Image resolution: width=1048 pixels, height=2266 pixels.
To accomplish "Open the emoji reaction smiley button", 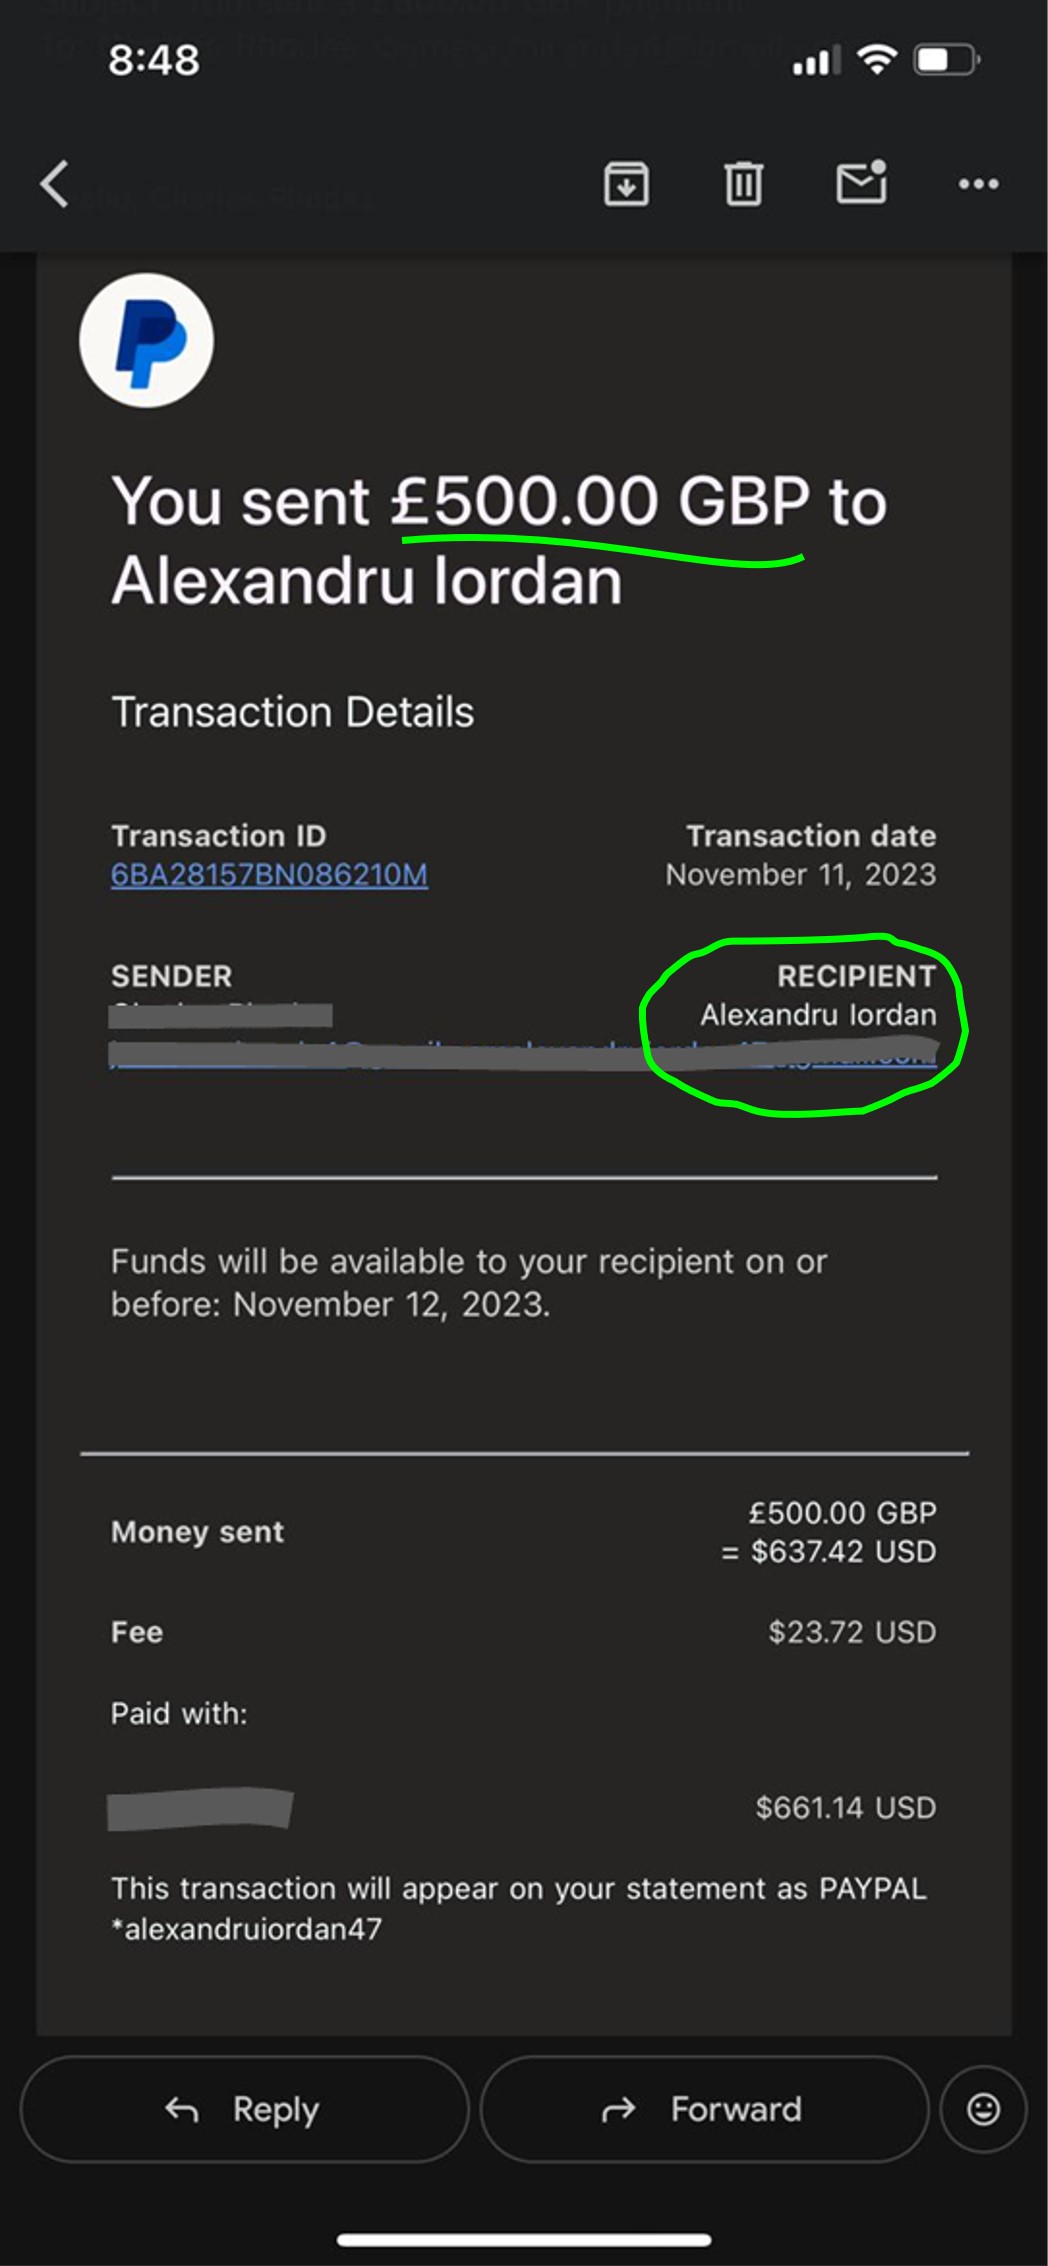I will point(983,2109).
